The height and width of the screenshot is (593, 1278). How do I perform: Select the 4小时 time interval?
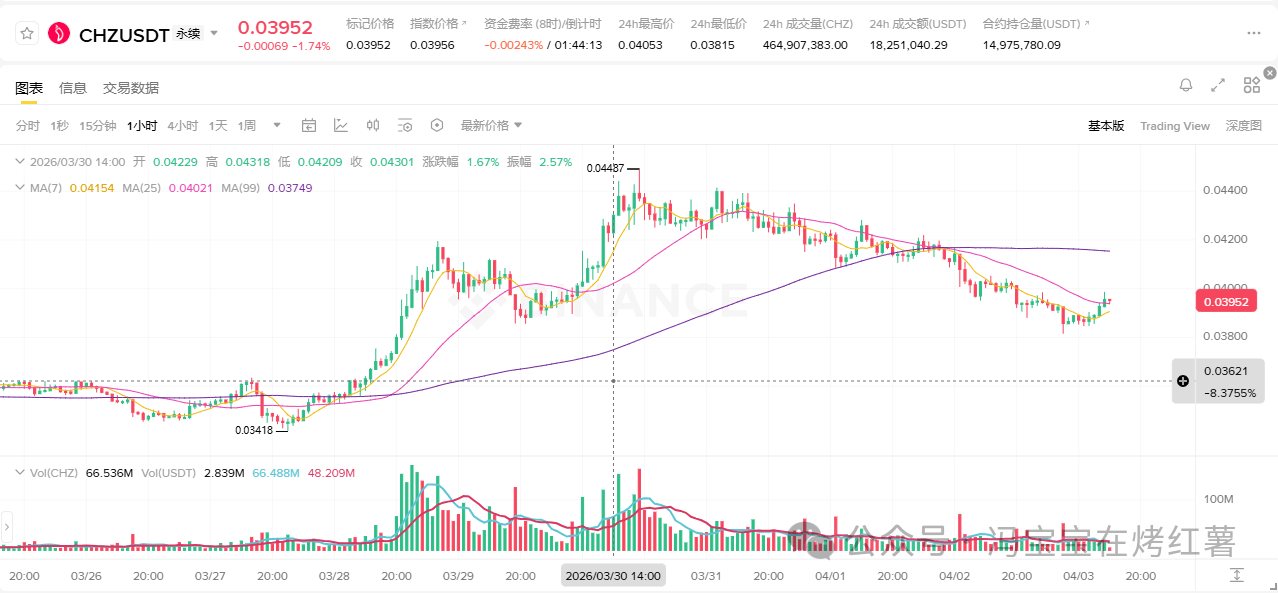[182, 126]
